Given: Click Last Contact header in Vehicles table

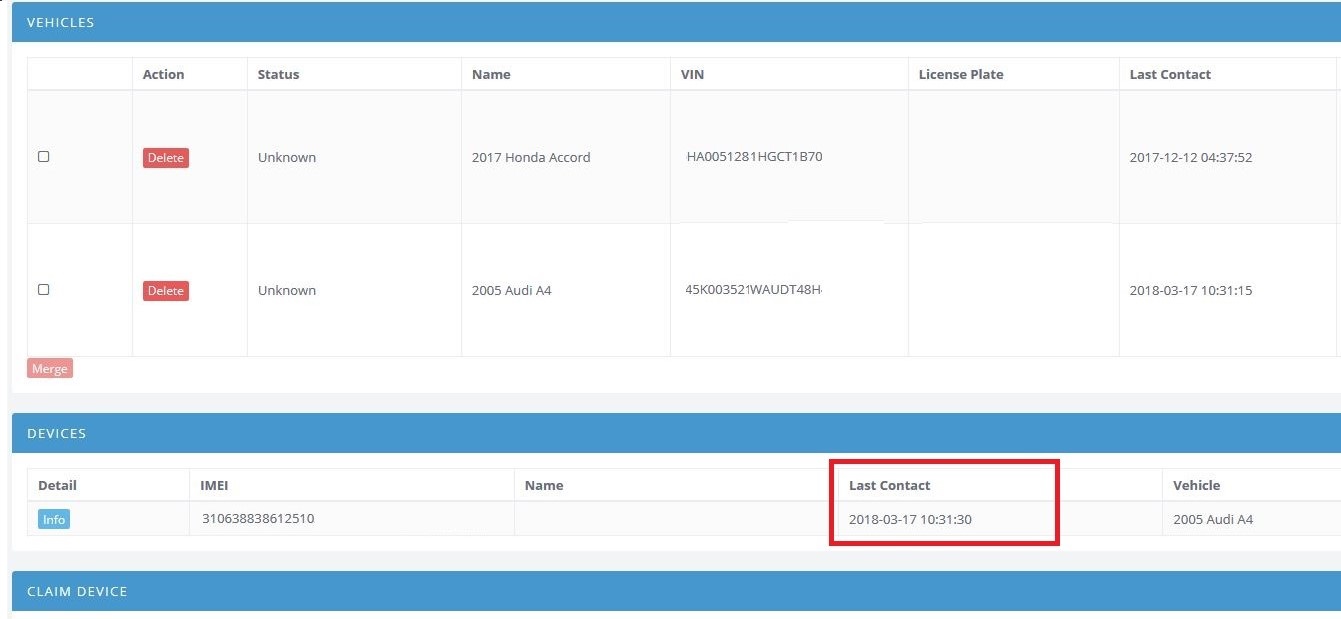Looking at the screenshot, I should (x=1169, y=75).
